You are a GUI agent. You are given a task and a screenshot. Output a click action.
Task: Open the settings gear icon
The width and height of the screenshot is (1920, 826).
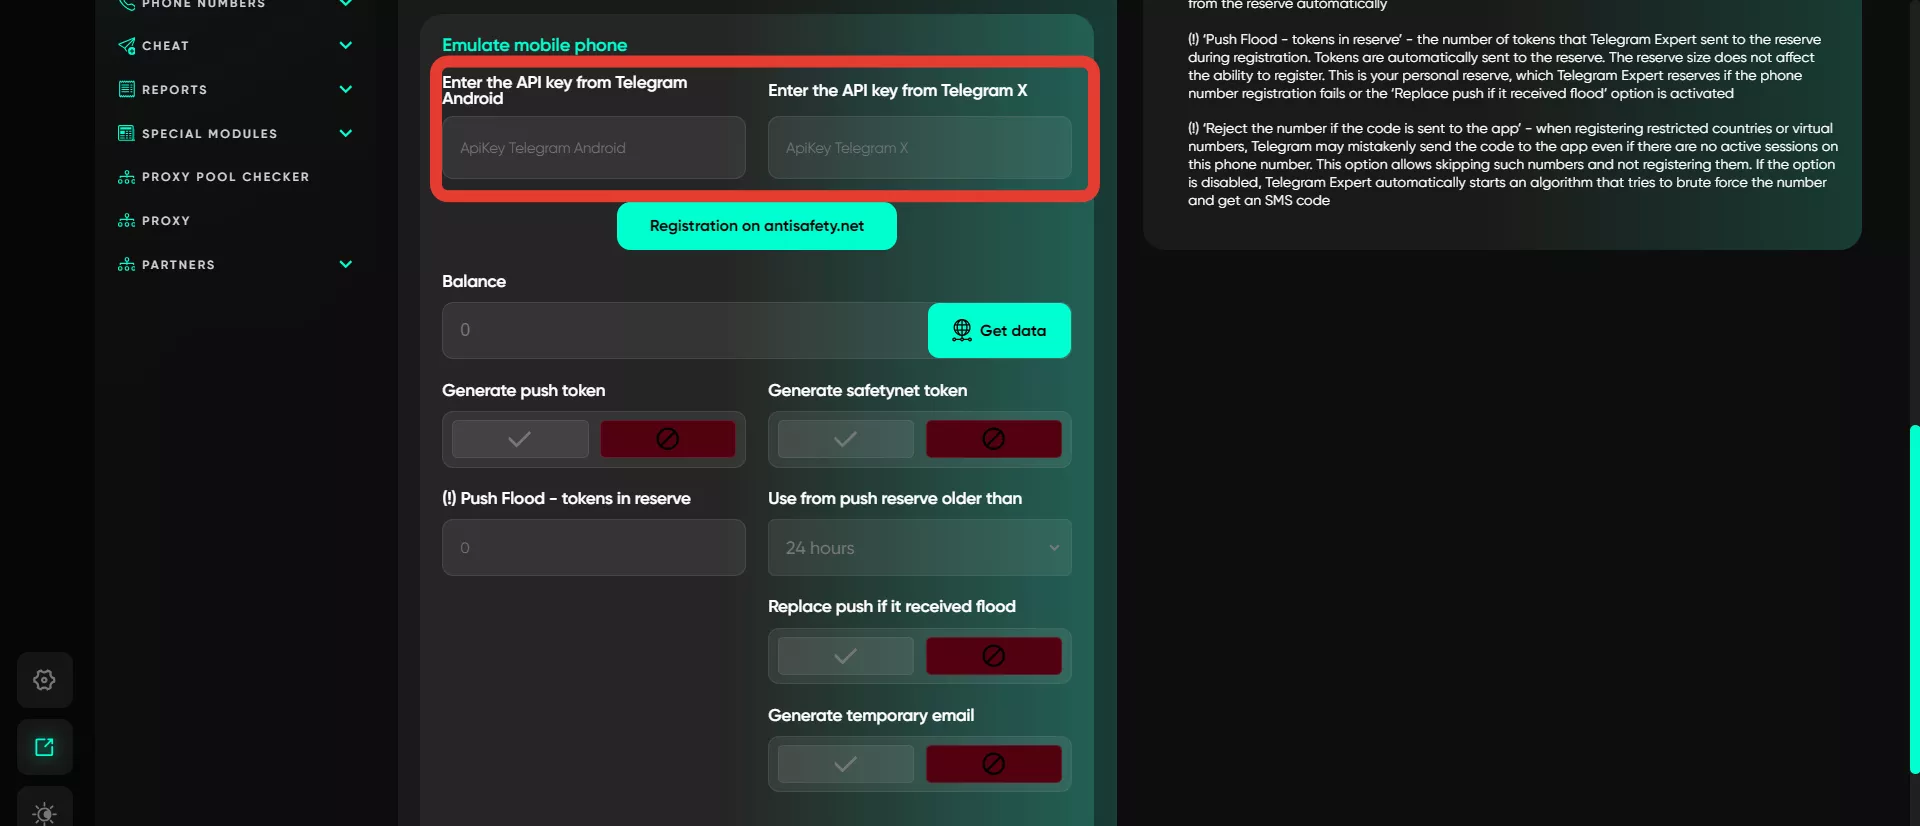45,680
